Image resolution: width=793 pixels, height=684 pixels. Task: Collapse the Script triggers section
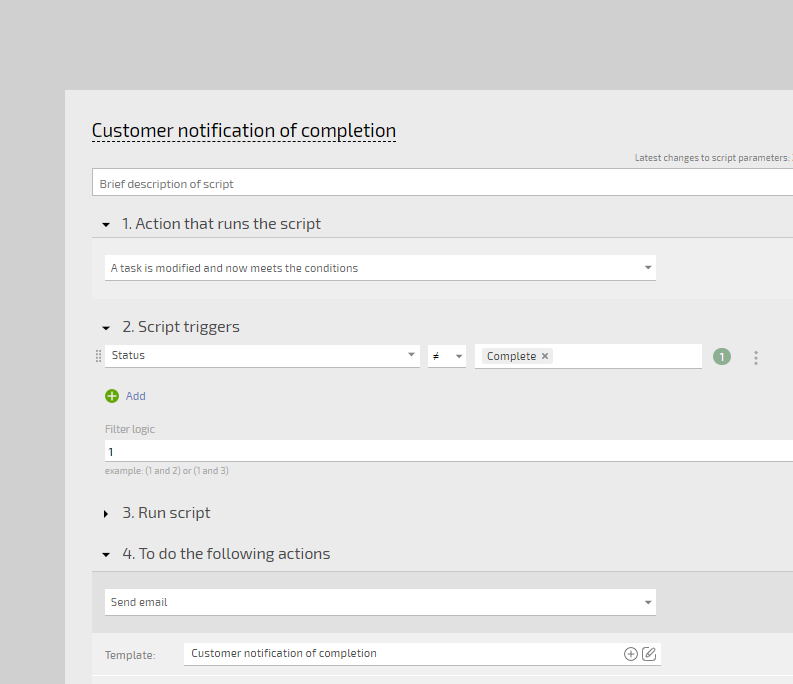click(106, 327)
